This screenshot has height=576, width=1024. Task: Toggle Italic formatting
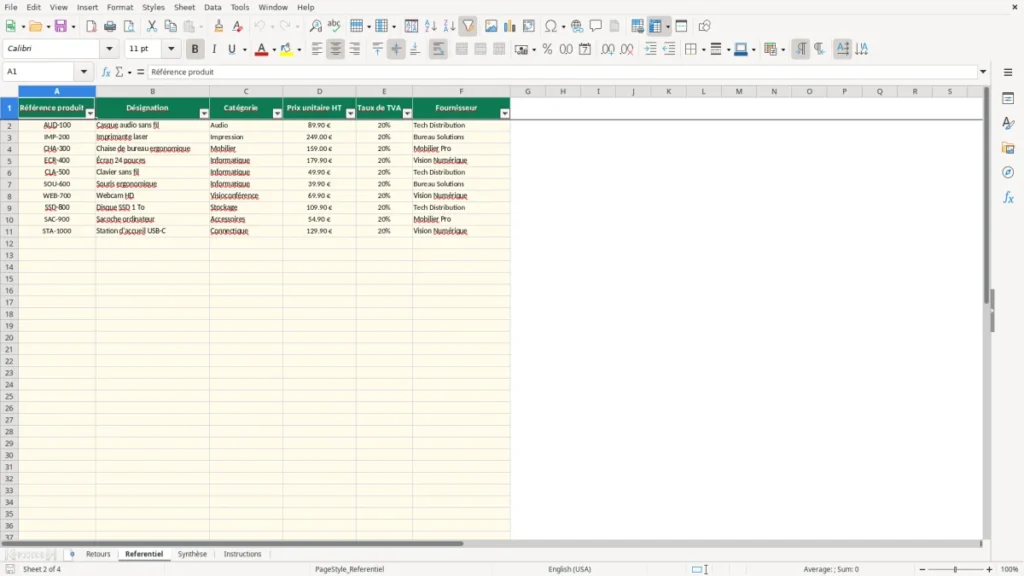tap(214, 49)
